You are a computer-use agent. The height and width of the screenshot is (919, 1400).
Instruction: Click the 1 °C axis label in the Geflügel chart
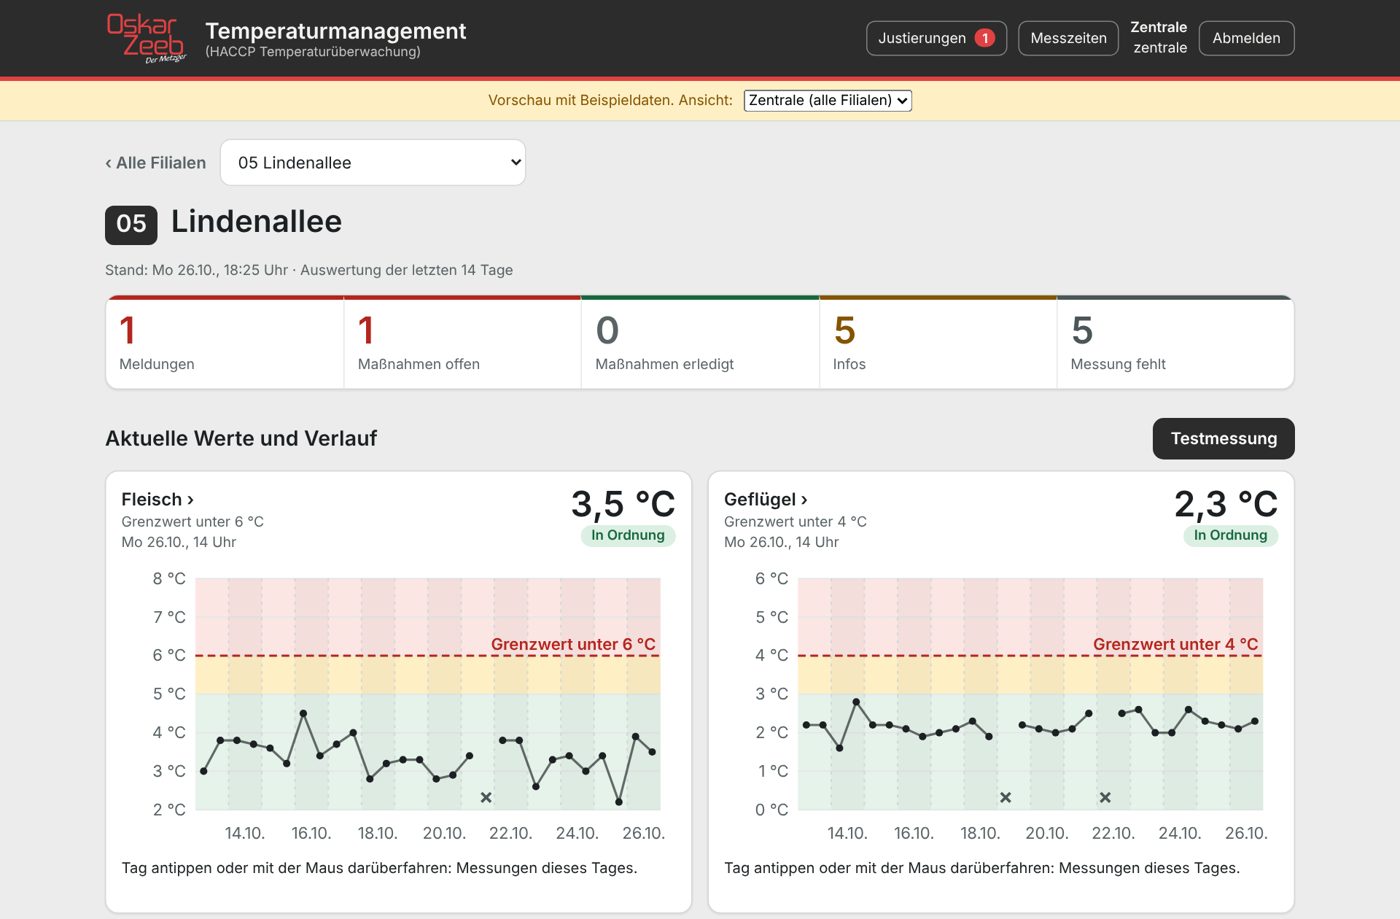(773, 771)
